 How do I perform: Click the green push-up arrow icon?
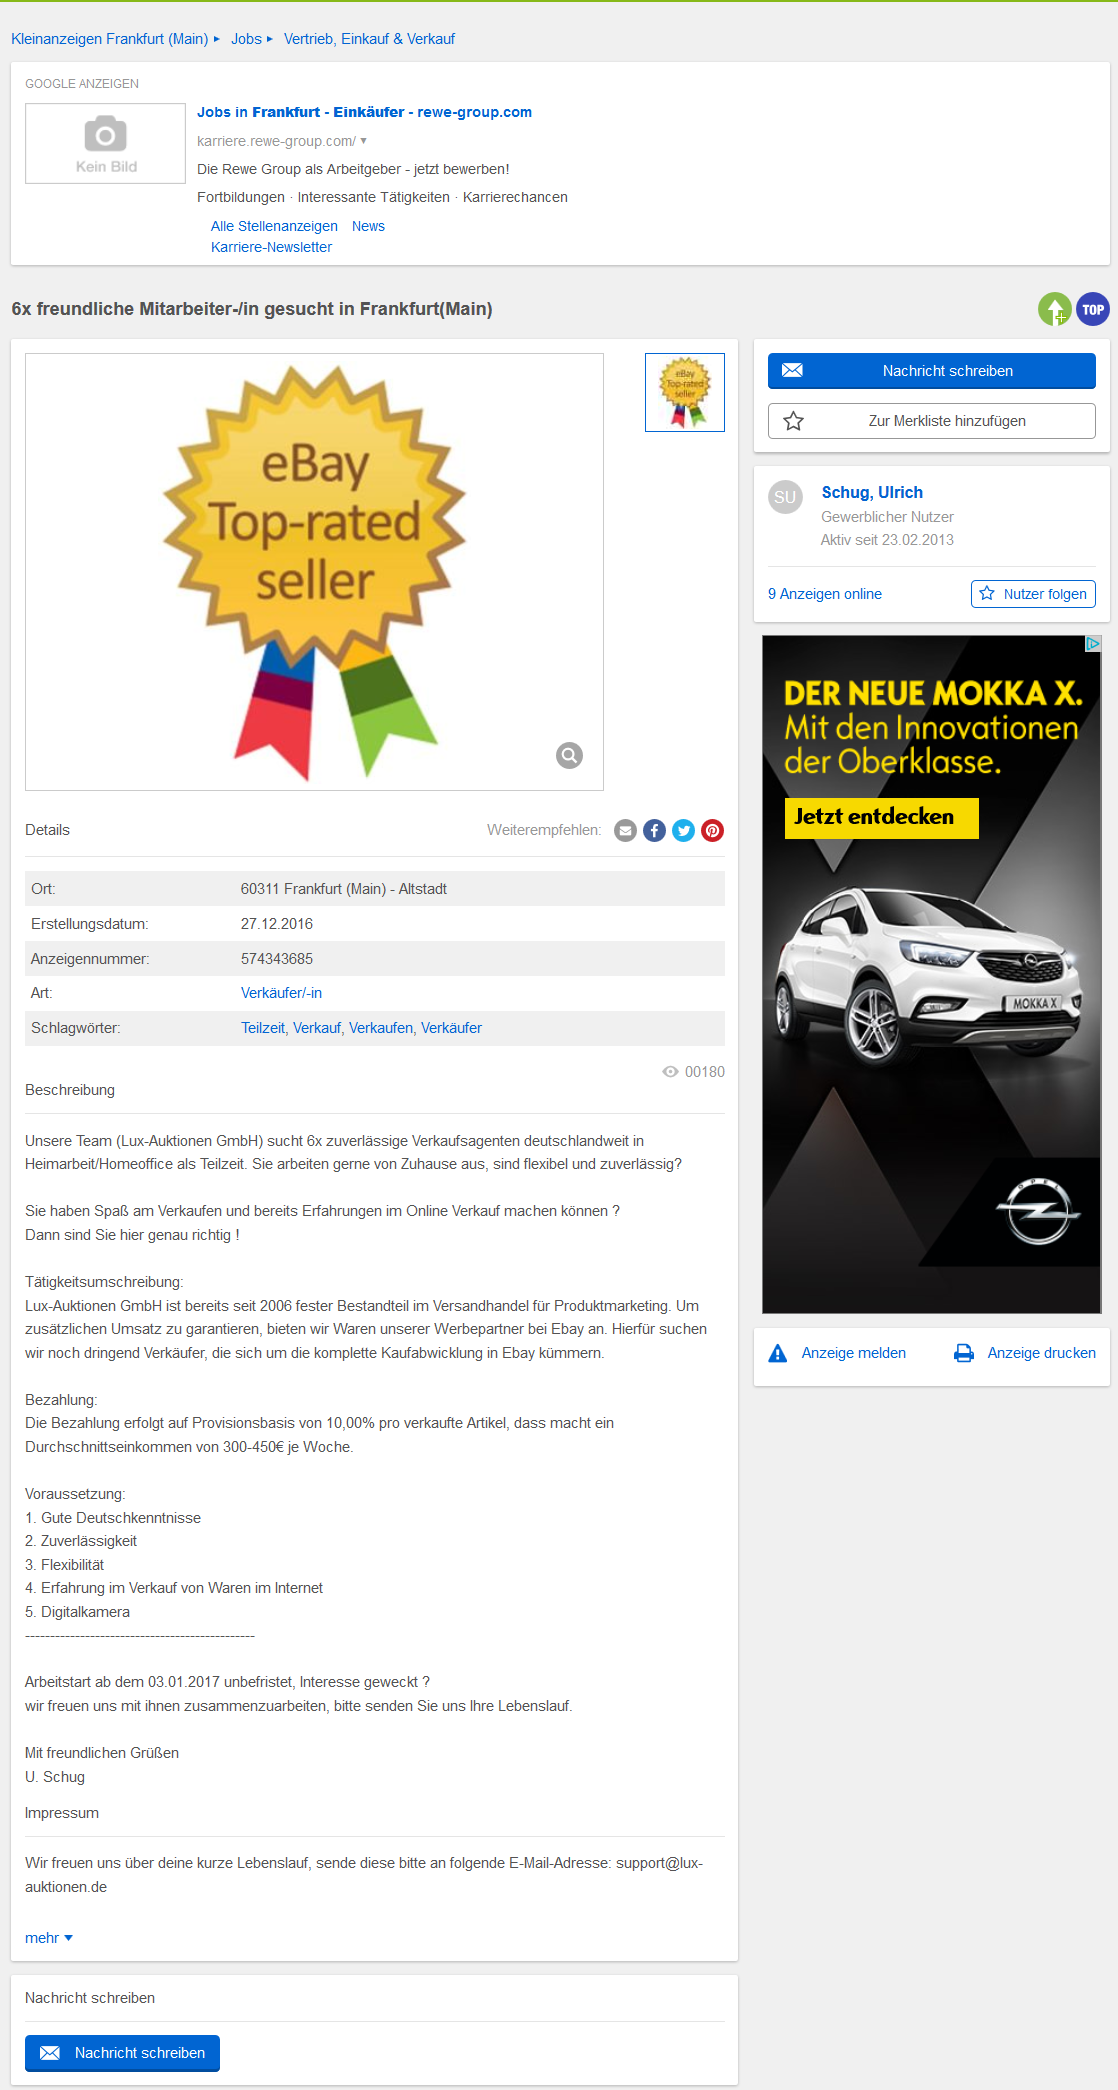coord(1055,309)
